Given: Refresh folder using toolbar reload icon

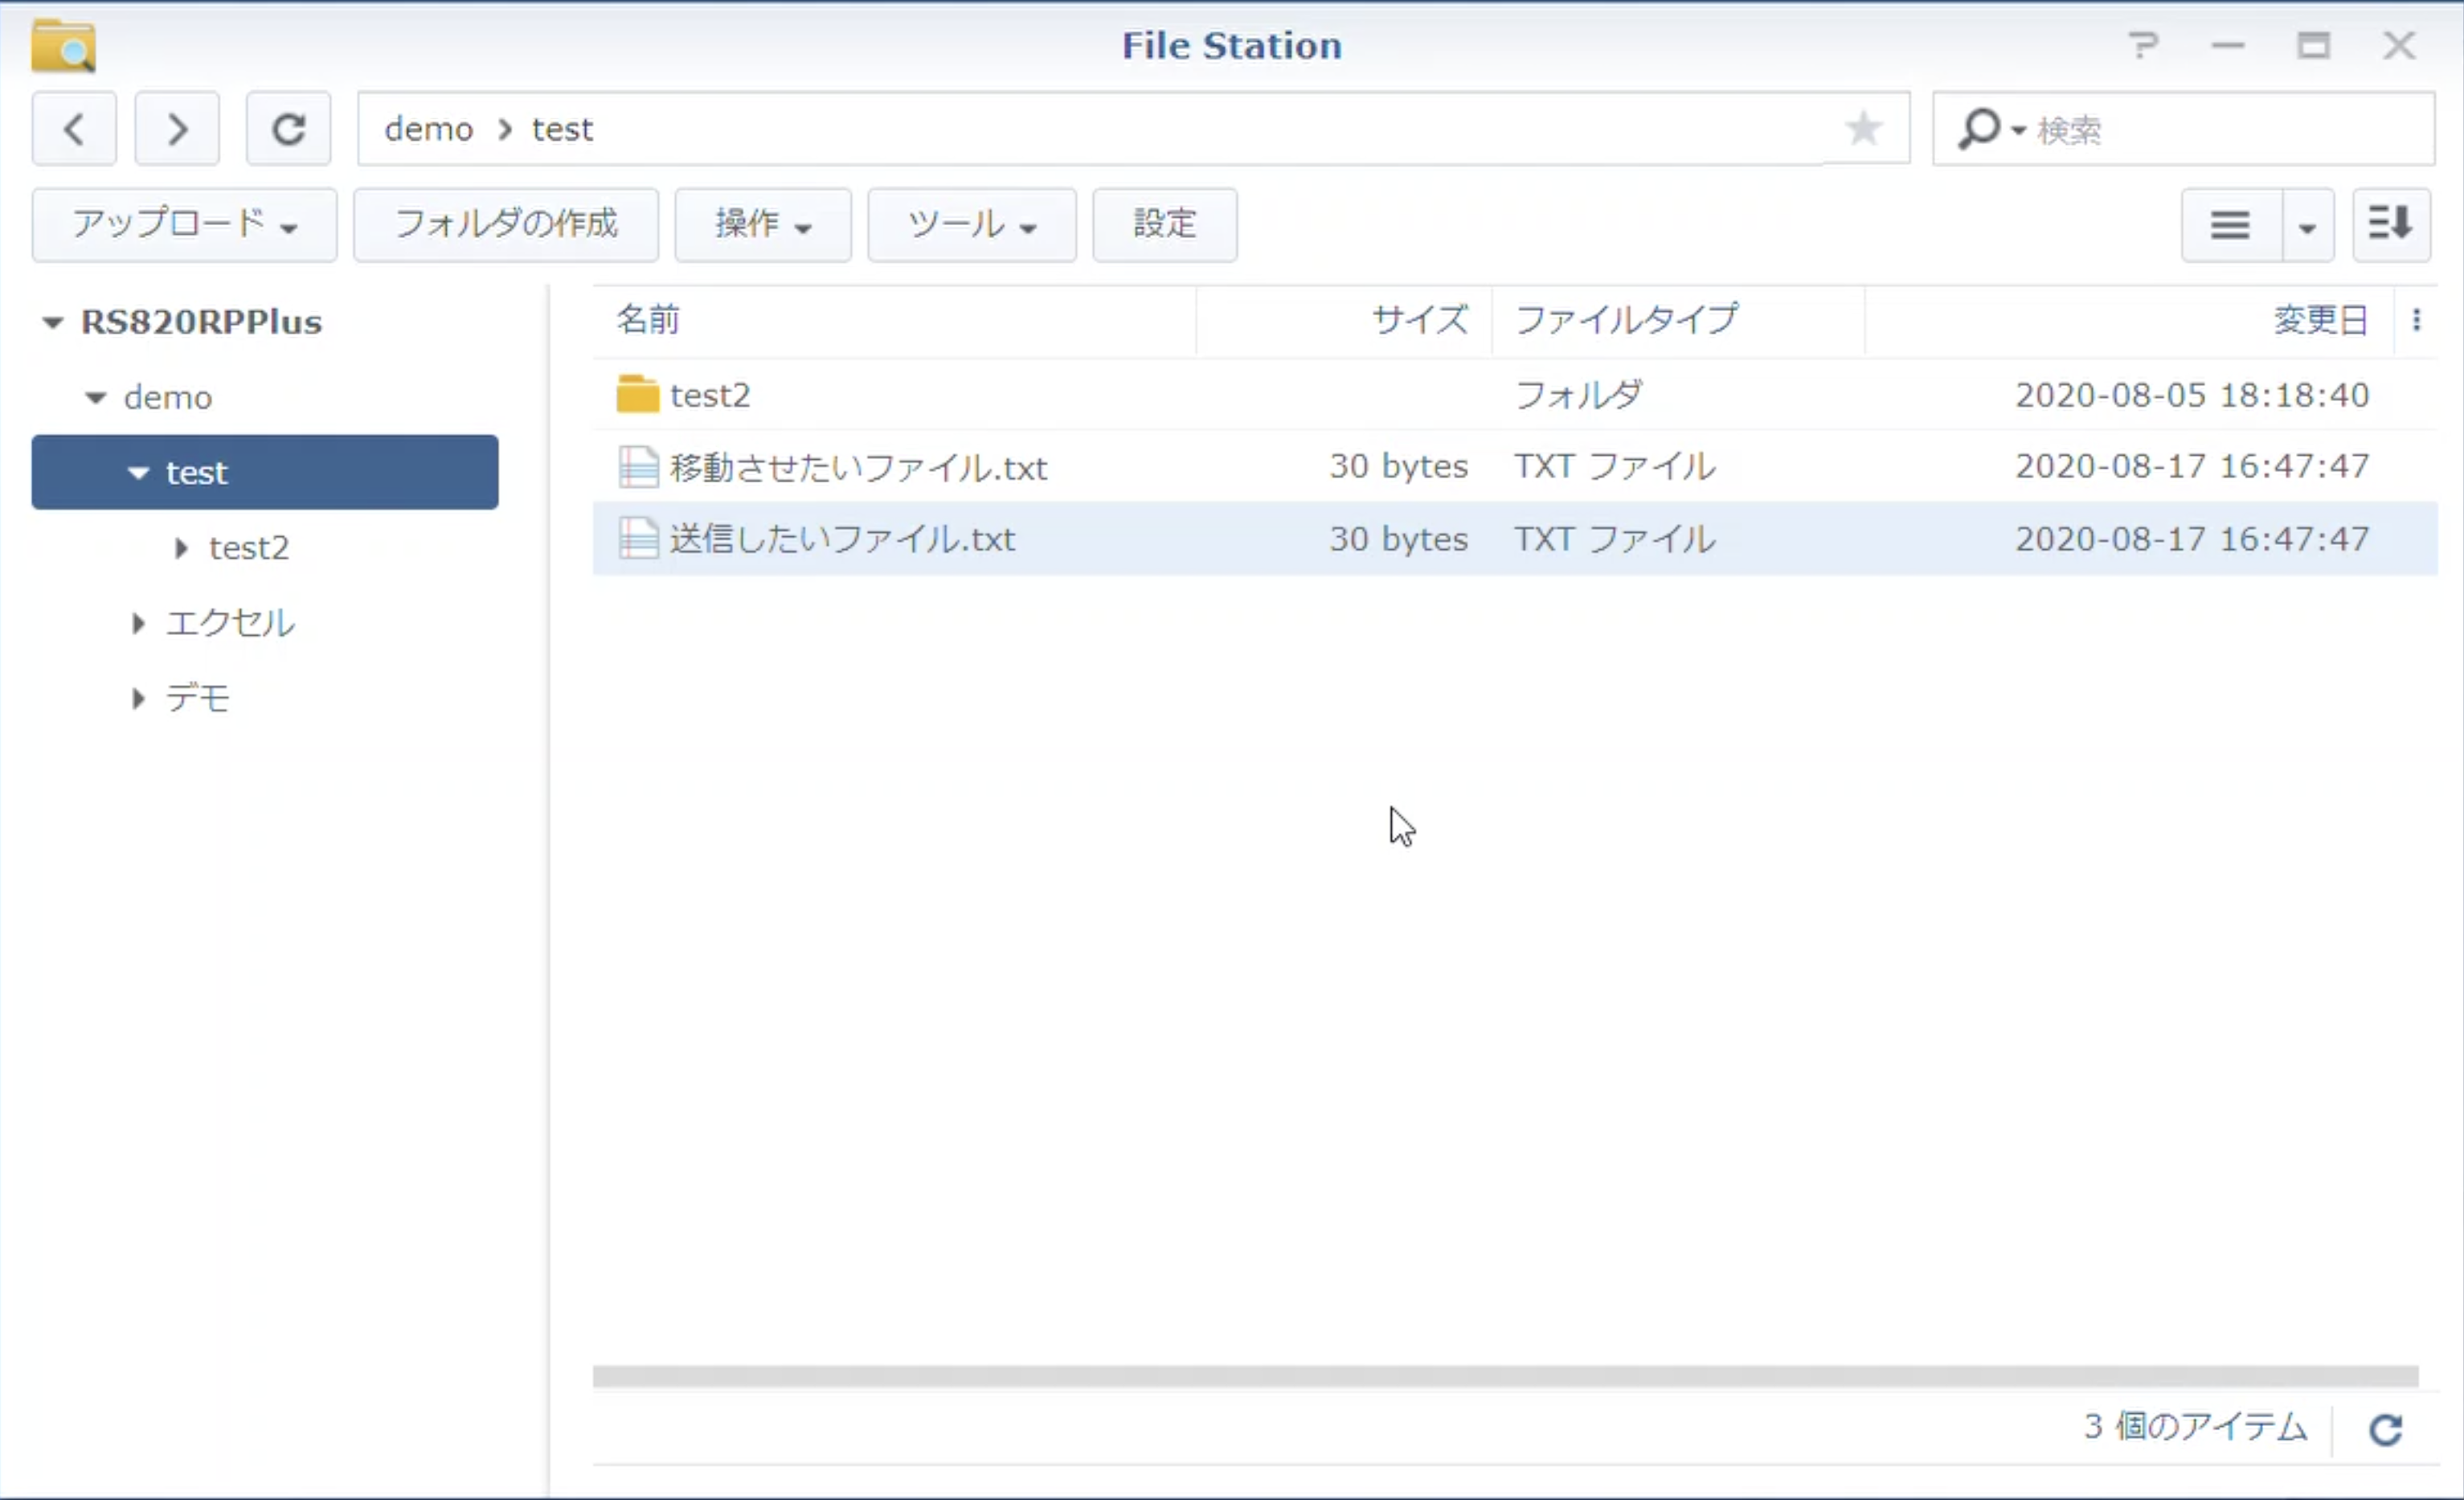Looking at the screenshot, I should pos(289,129).
